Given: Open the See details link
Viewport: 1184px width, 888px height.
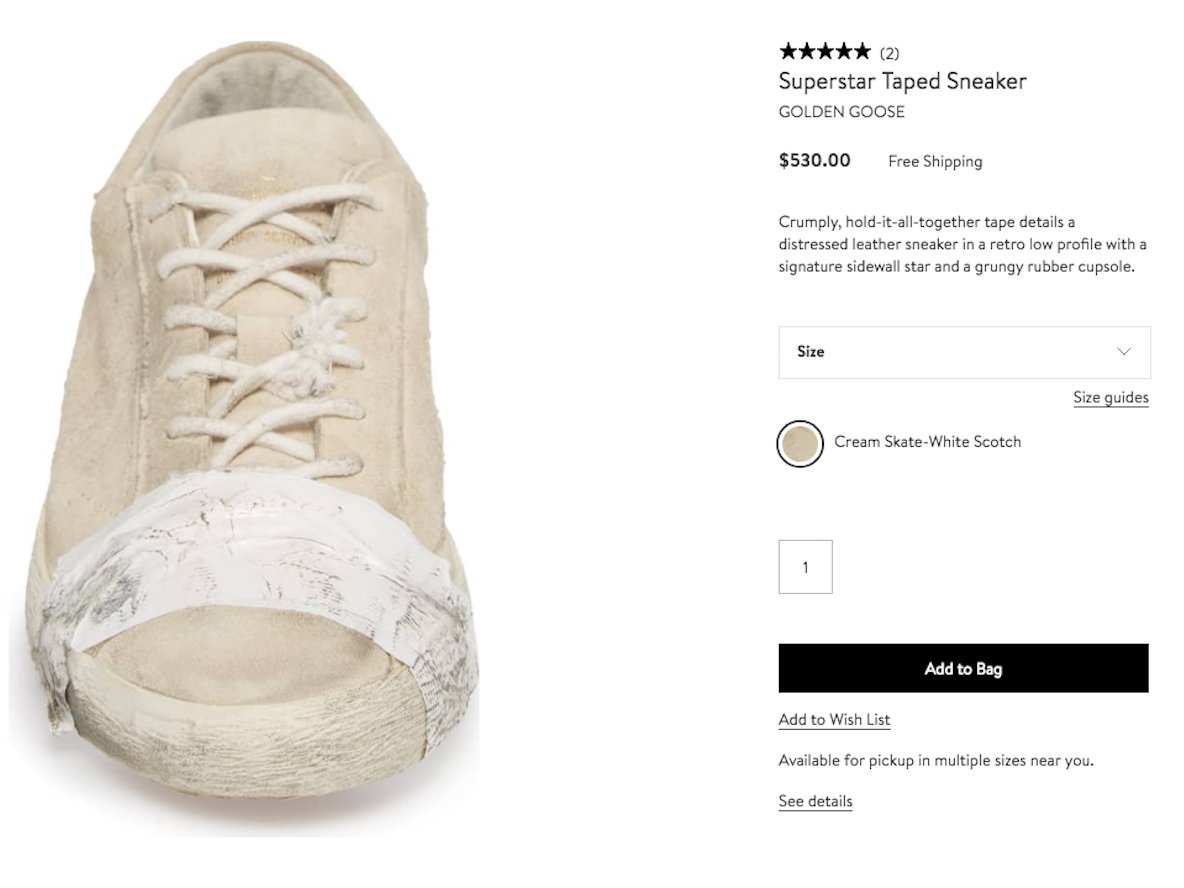Looking at the screenshot, I should [x=815, y=801].
